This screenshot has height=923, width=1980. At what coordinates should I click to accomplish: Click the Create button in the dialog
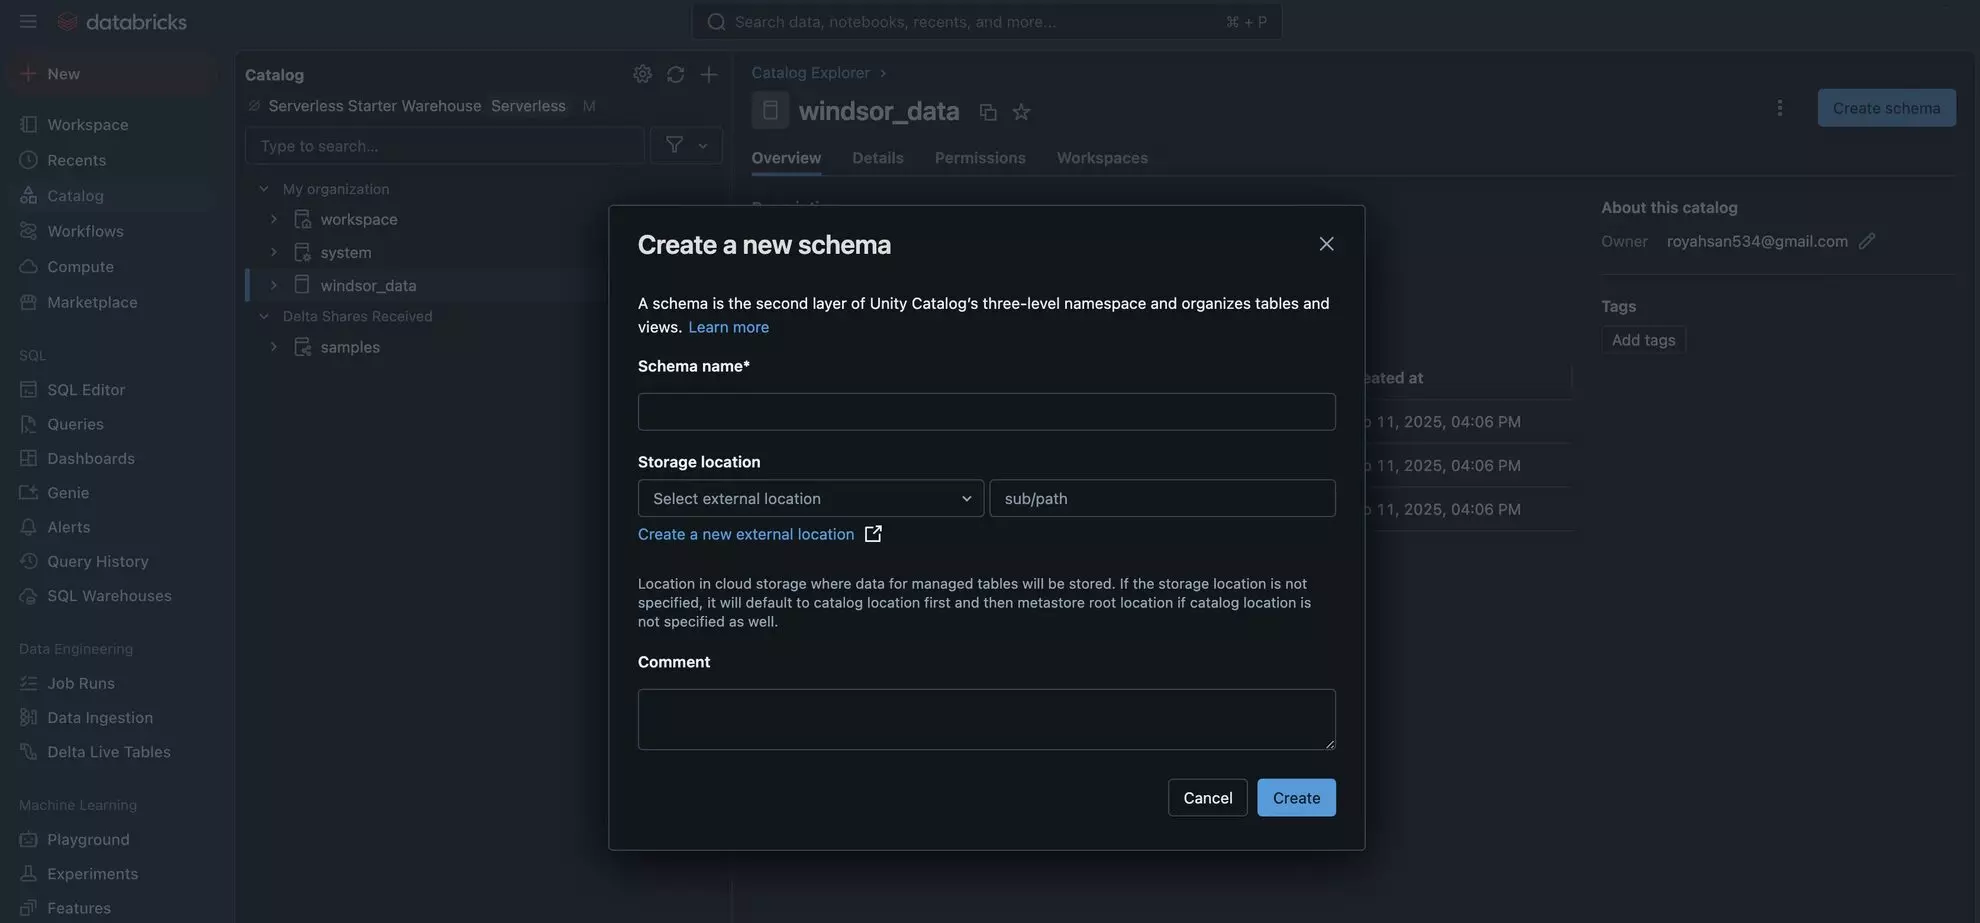pos(1296,798)
